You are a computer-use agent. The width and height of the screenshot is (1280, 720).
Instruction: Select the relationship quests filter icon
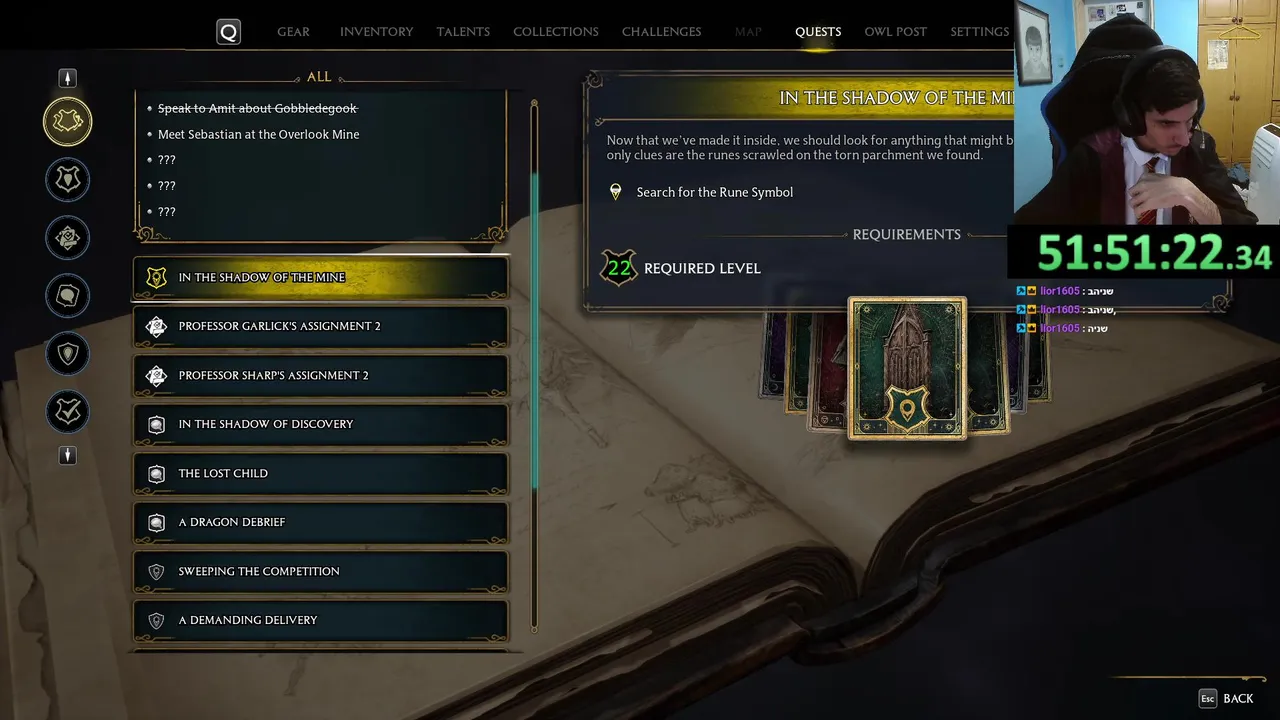pos(68,296)
